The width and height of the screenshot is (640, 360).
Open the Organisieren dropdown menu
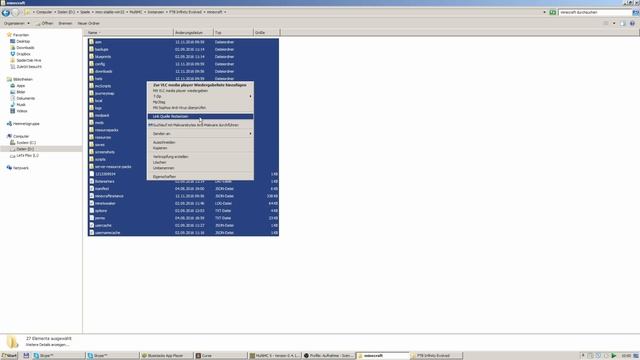[x=17, y=23]
